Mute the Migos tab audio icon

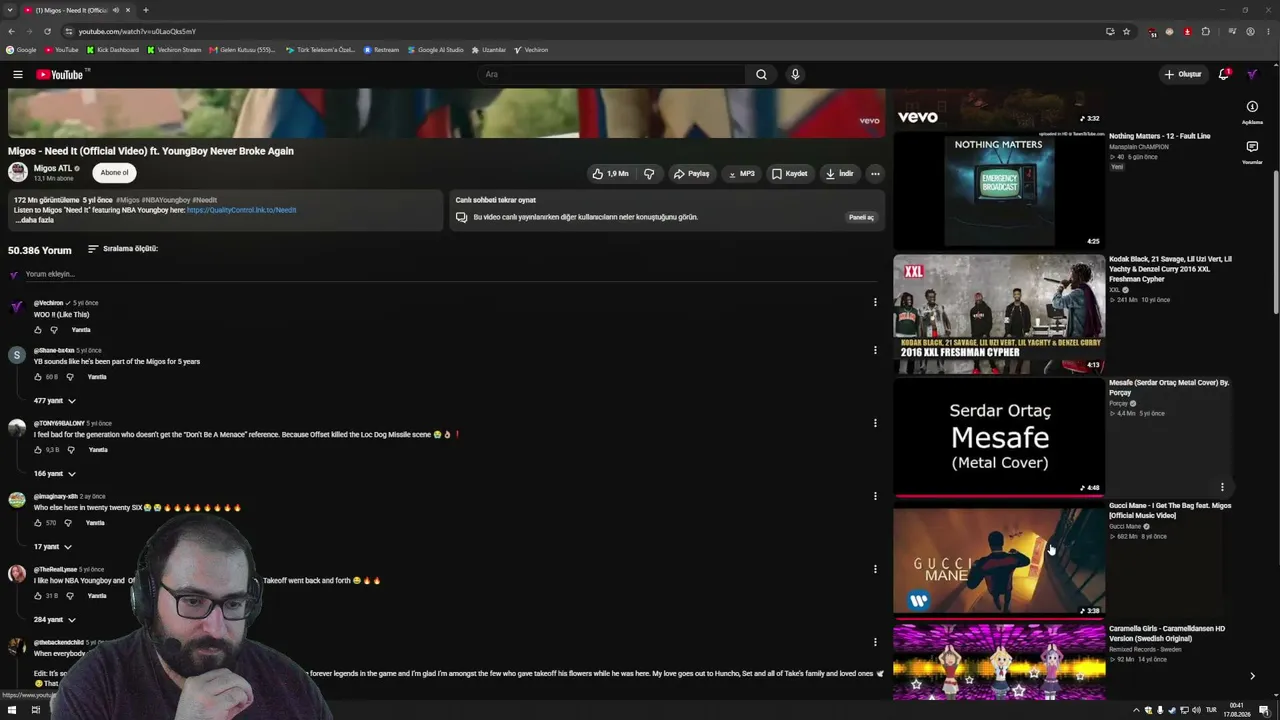coord(115,10)
